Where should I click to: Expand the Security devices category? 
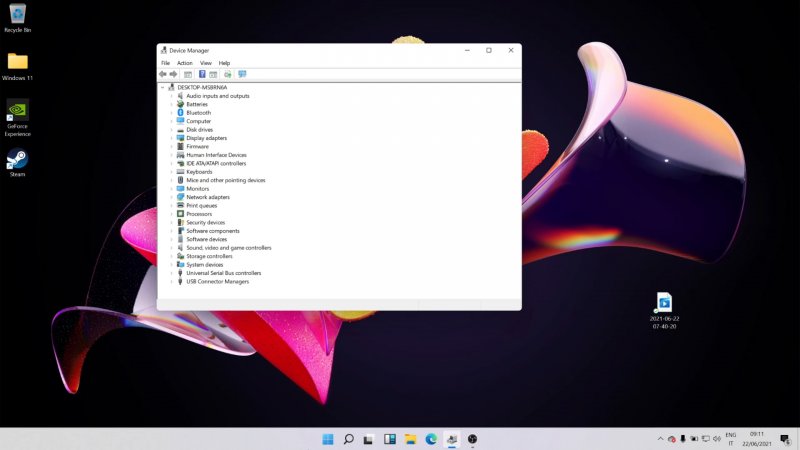coord(171,222)
